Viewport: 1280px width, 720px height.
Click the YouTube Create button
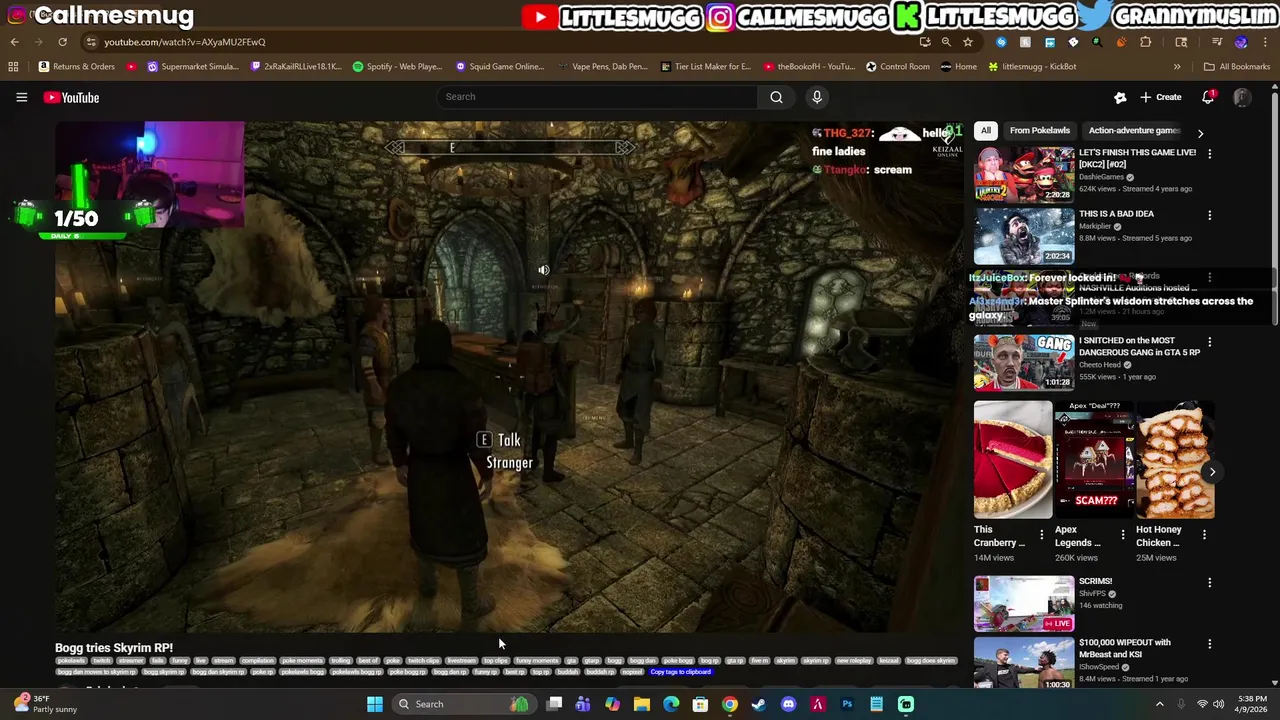(1160, 97)
